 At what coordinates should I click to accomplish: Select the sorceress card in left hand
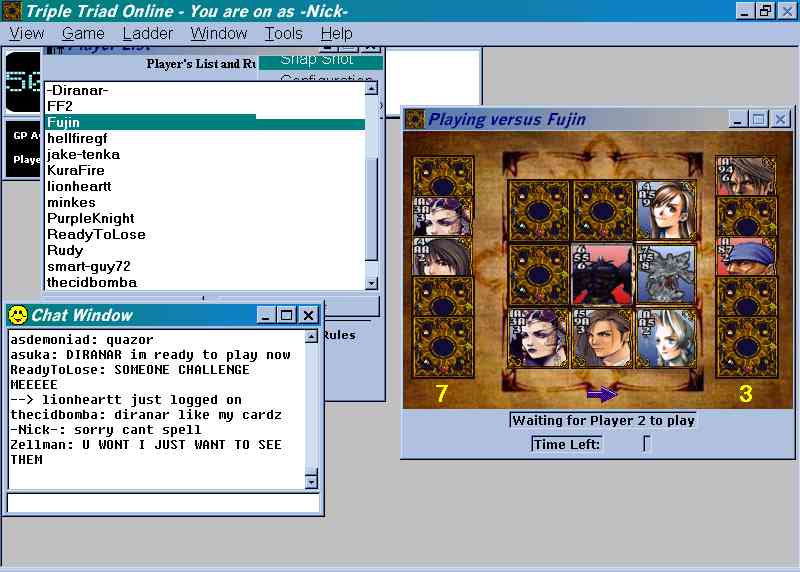click(x=443, y=216)
